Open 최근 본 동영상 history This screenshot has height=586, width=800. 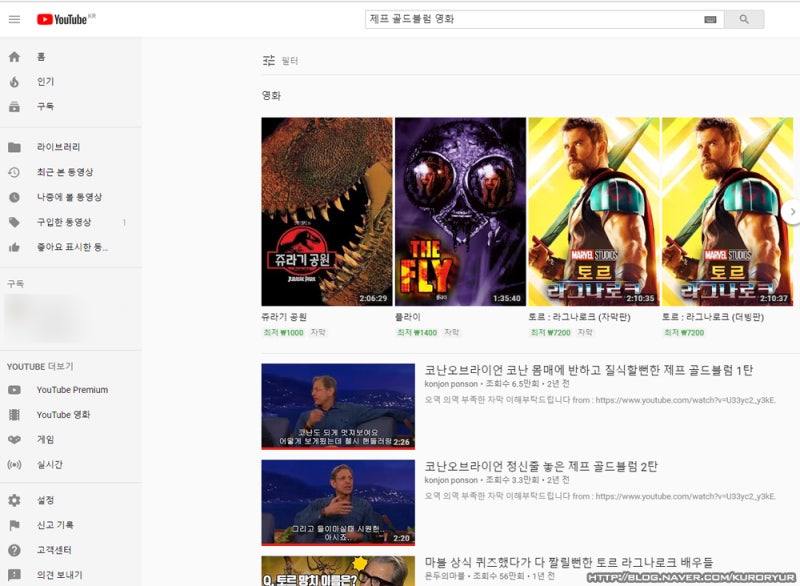65,172
